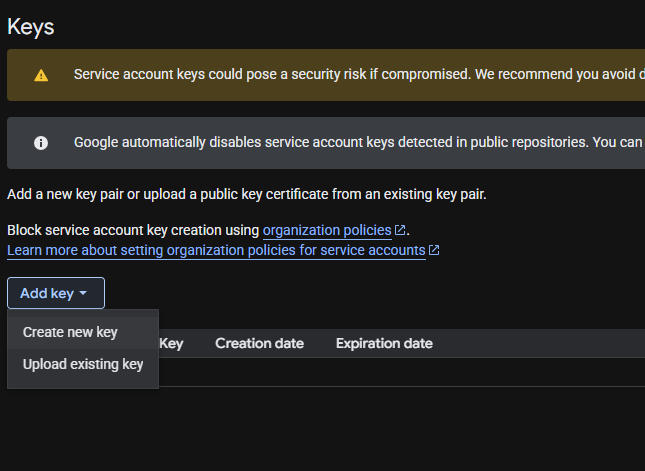Click the service account keys security warning text
The width and height of the screenshot is (645, 471).
click(359, 74)
